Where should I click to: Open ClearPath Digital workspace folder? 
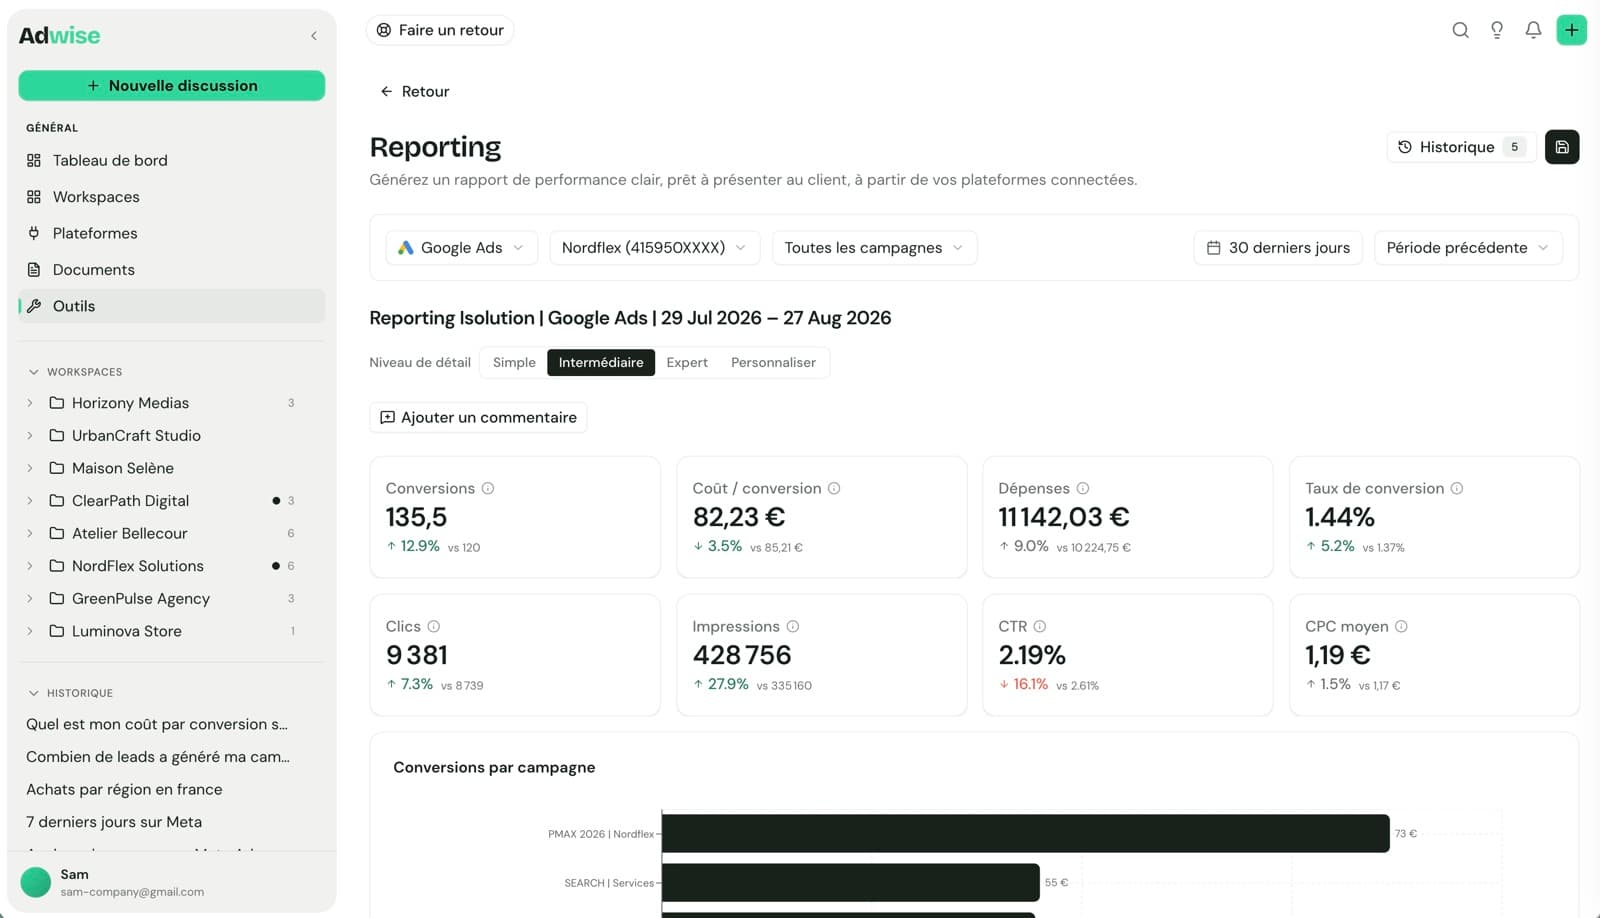click(130, 501)
